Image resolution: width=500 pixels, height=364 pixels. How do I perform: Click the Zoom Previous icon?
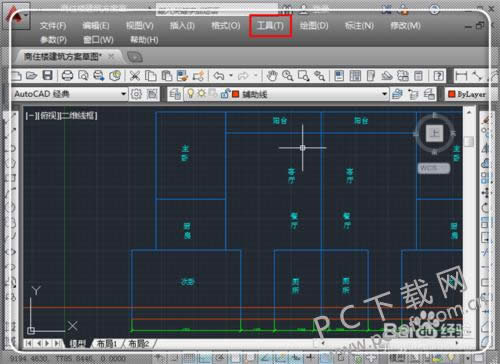coord(320,76)
